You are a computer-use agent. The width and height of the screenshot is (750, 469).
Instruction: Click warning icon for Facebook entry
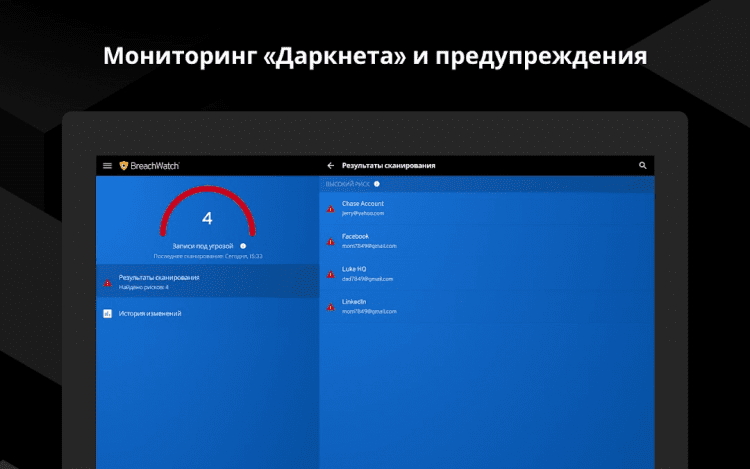point(331,241)
